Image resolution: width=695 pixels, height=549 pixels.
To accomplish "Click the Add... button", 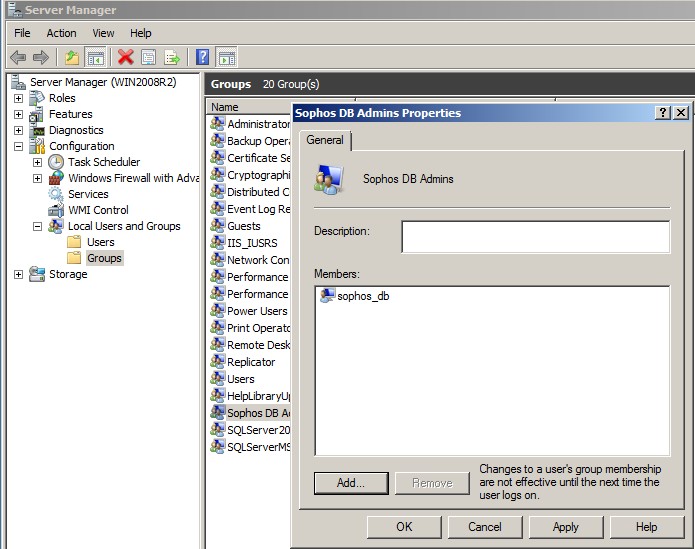I will point(351,483).
